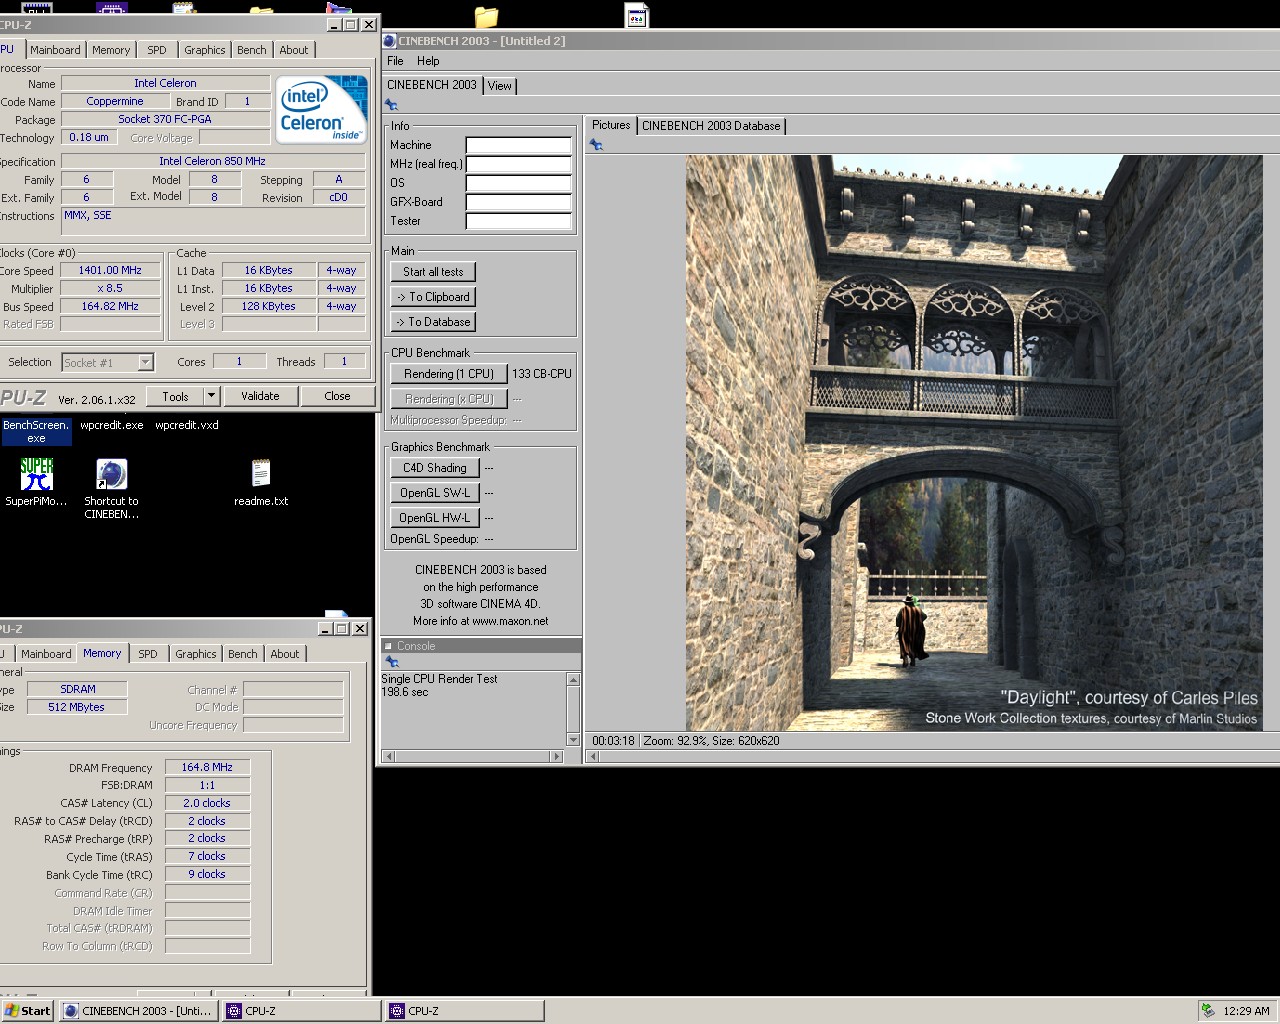The image size is (1280, 1024).
Task: Open Mainboard tab in upper CPU-Z window
Action: (x=55, y=50)
